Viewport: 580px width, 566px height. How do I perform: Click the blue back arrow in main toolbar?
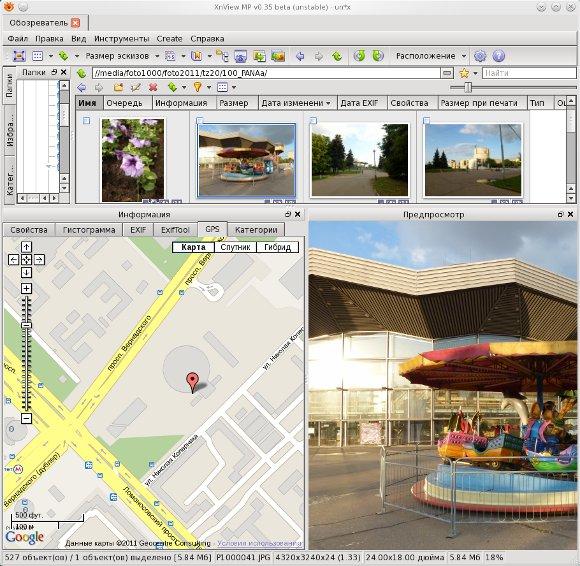pyautogui.click(x=300, y=56)
